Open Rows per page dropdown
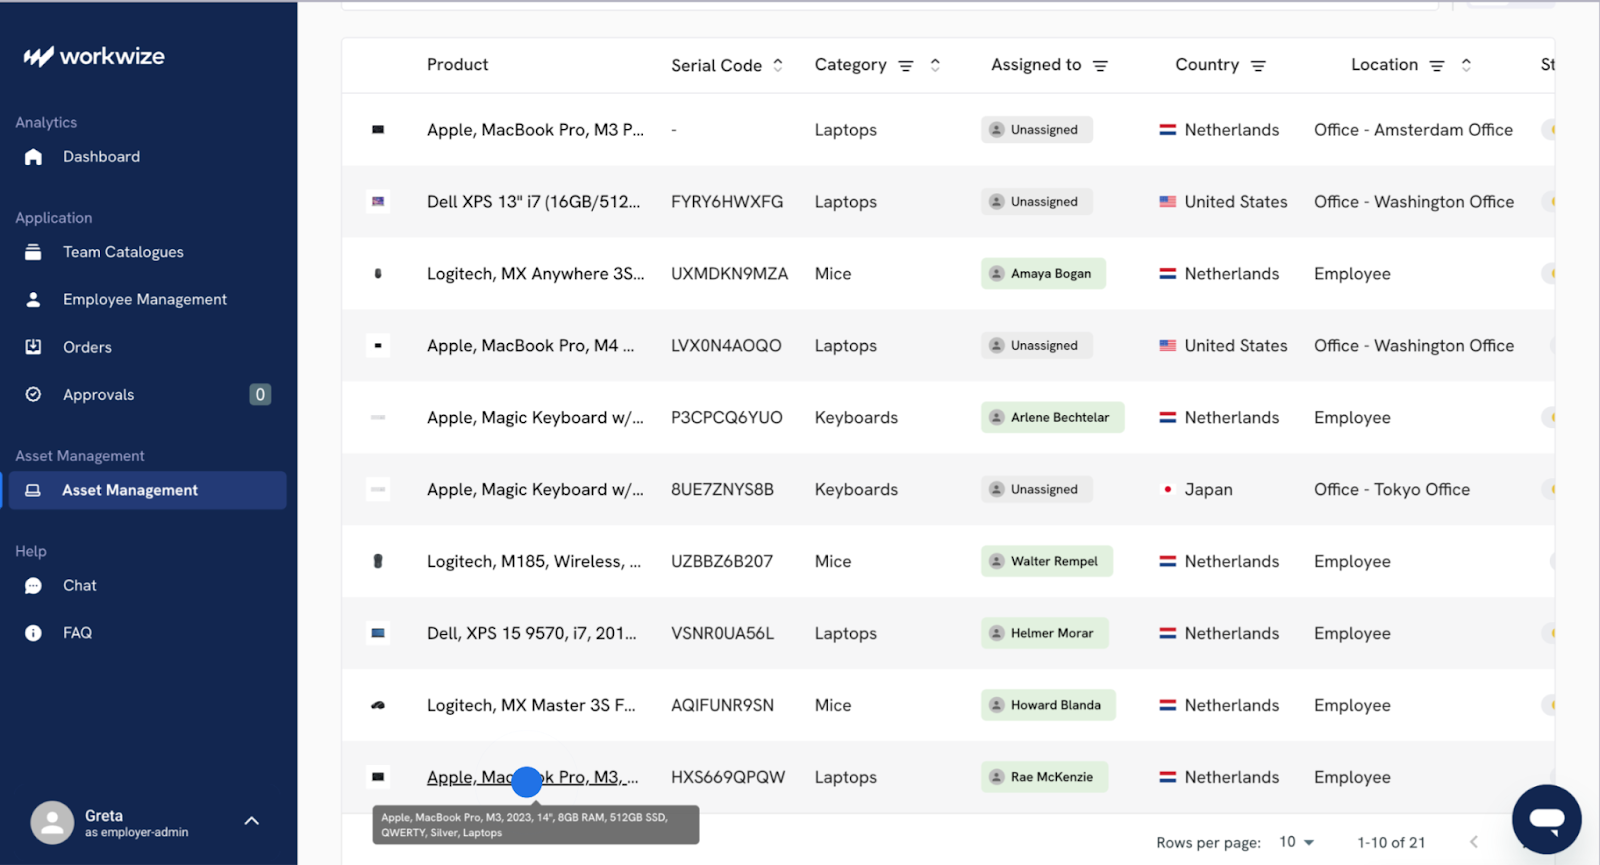 (1296, 842)
